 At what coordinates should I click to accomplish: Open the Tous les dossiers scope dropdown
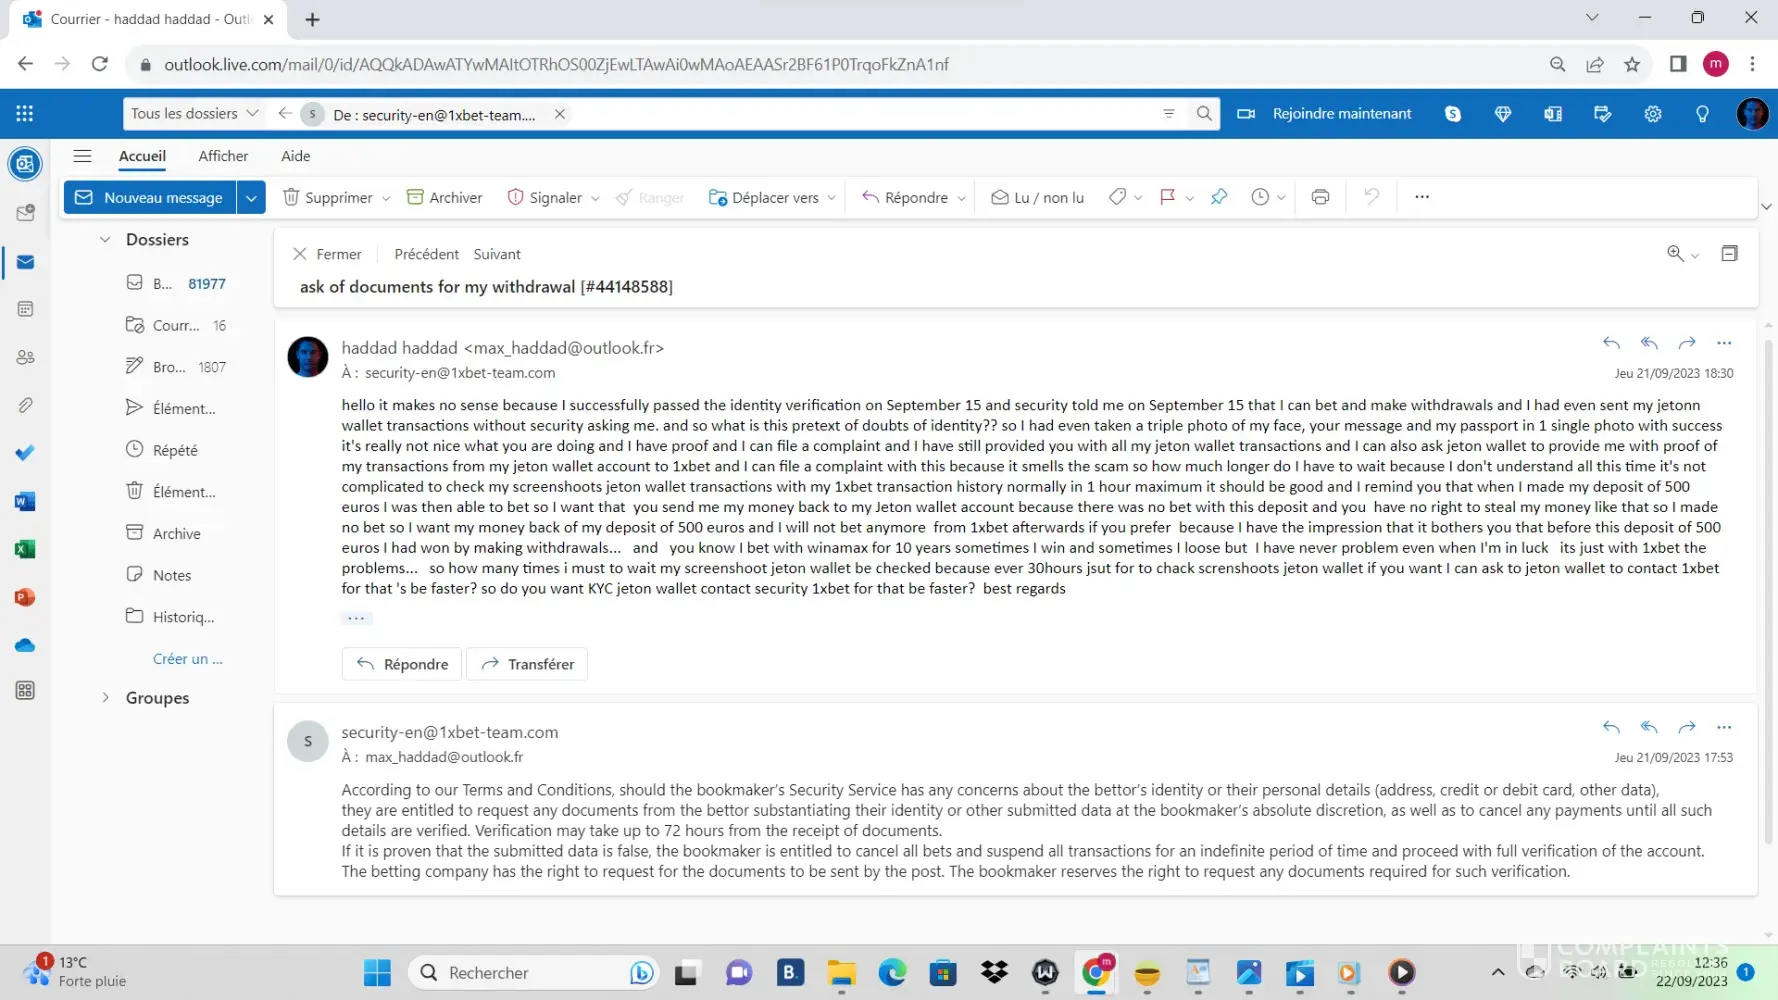tap(195, 114)
